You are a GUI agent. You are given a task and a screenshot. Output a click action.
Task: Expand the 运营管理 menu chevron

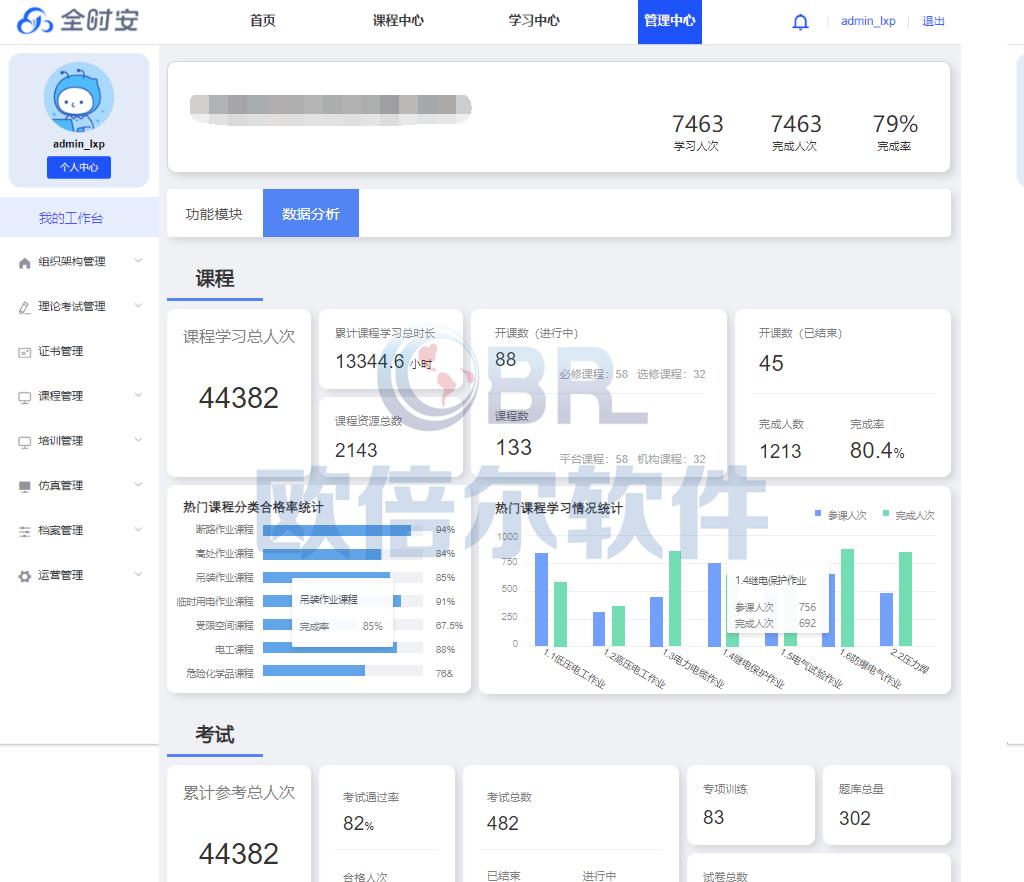point(139,575)
